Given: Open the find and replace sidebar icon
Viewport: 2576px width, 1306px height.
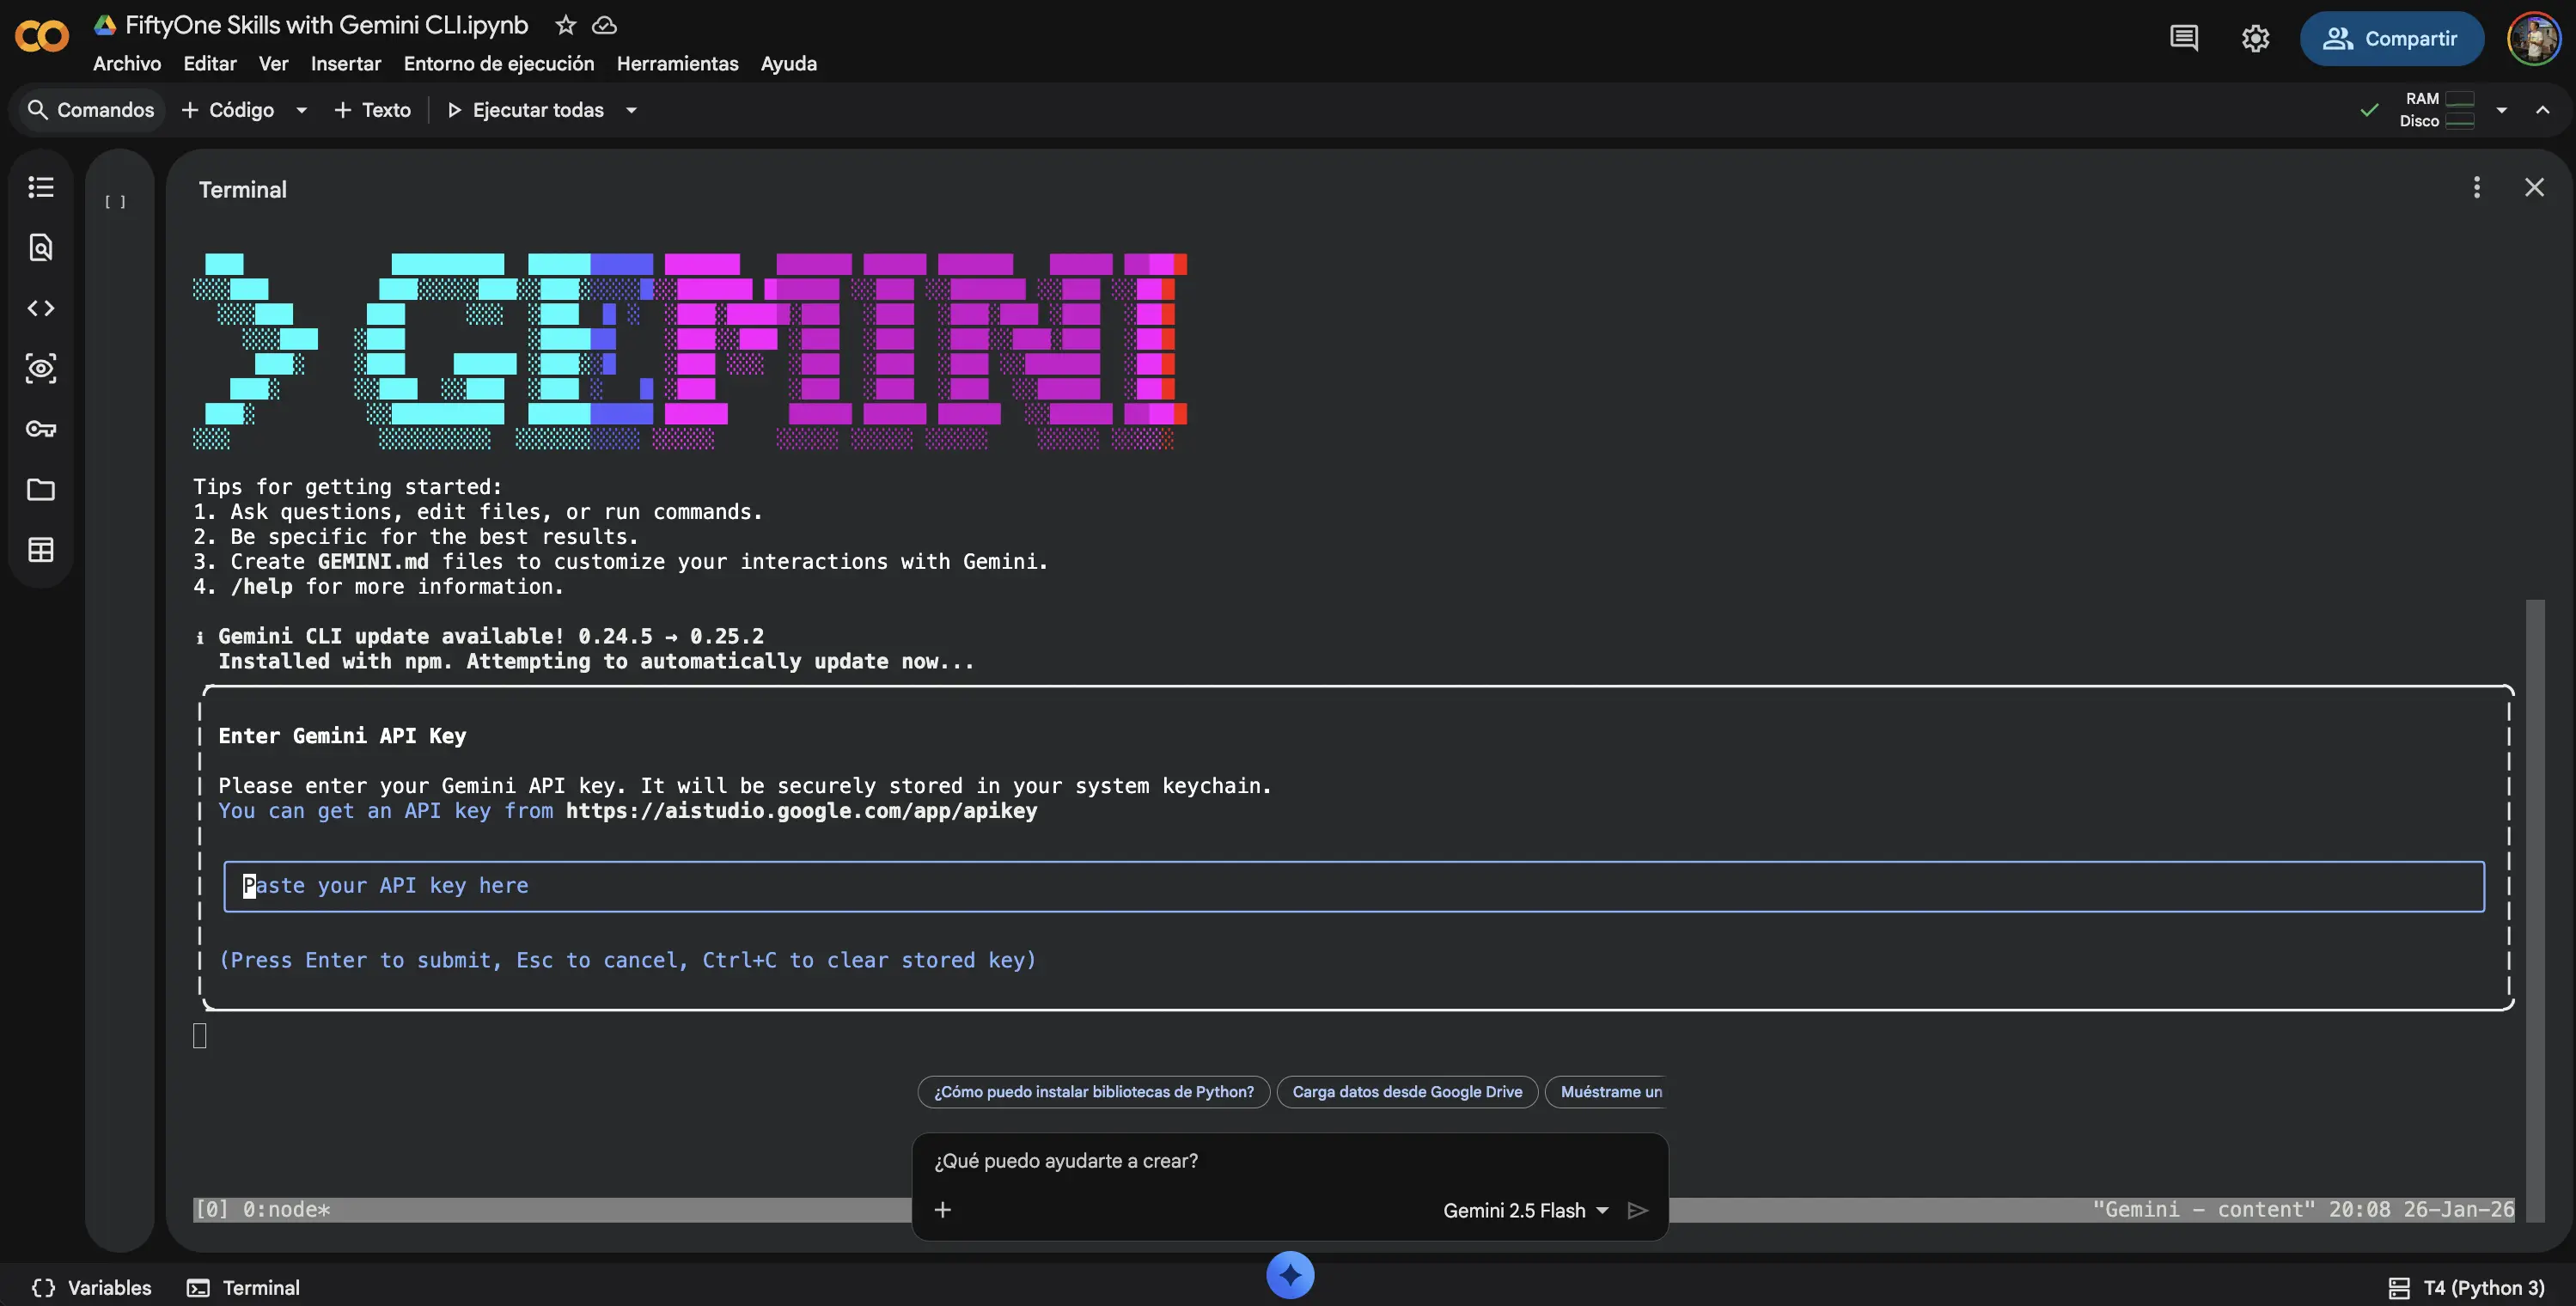Looking at the screenshot, I should 41,247.
